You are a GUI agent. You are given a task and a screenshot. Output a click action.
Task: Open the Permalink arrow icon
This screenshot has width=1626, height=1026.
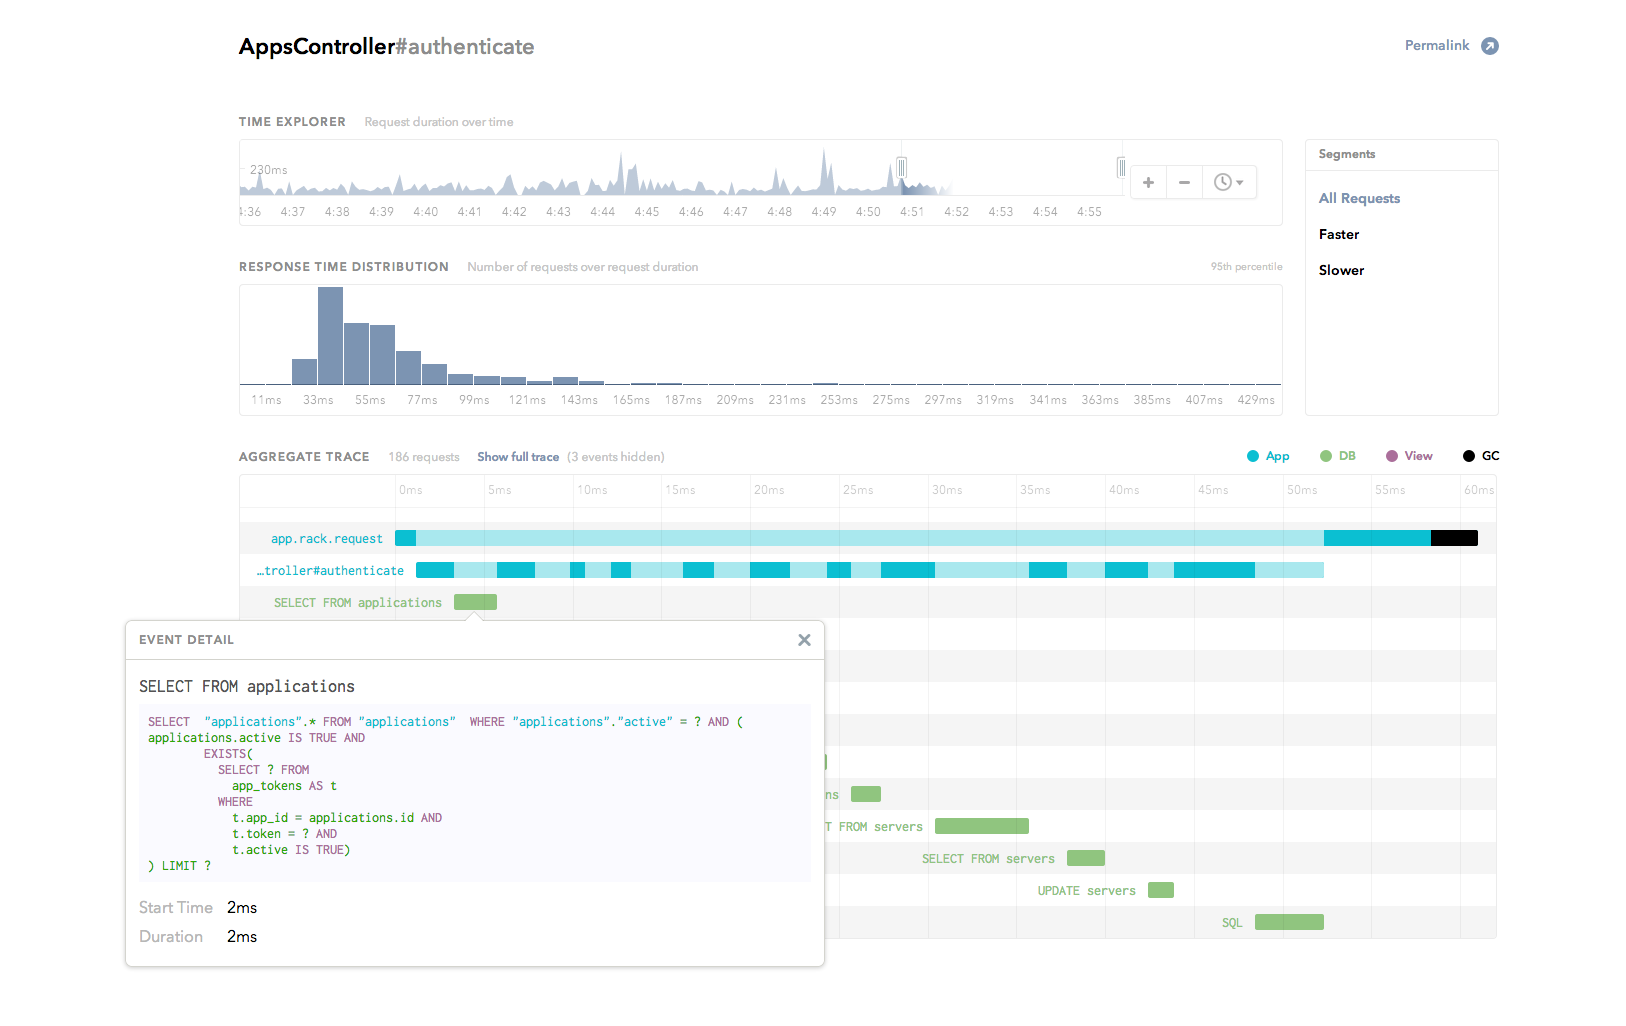coord(1490,46)
